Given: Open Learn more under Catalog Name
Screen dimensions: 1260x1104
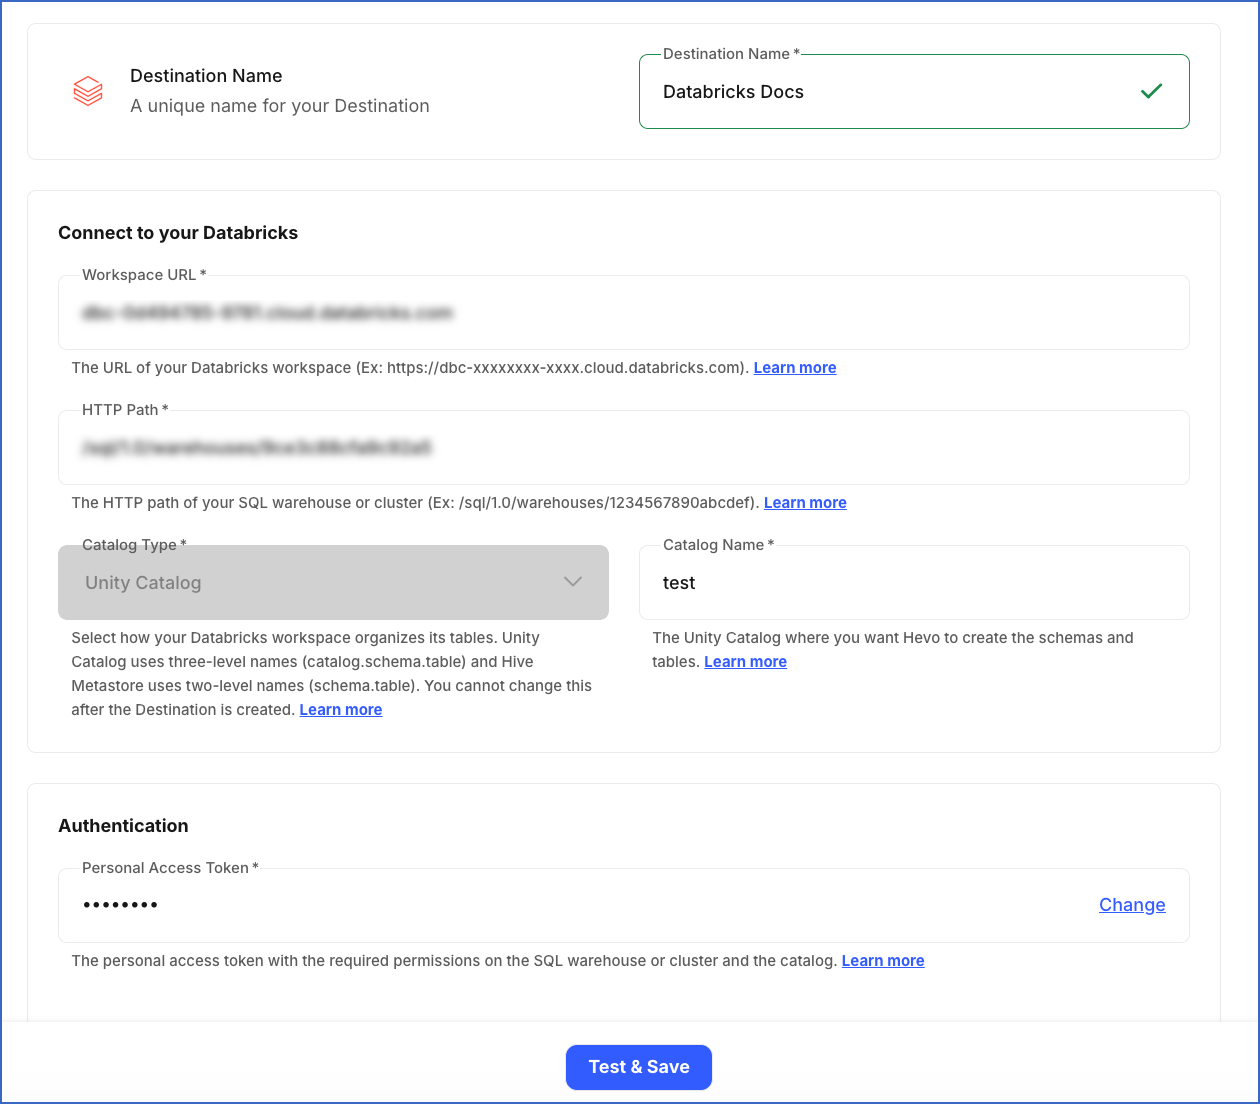Looking at the screenshot, I should click(745, 662).
